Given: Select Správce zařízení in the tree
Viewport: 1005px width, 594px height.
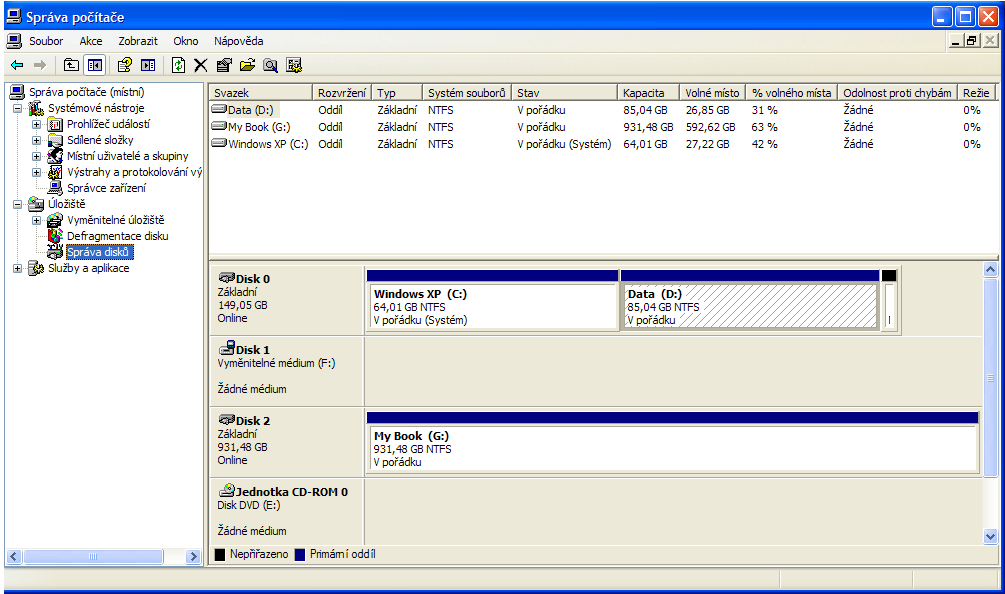Looking at the screenshot, I should pyautogui.click(x=106, y=188).
